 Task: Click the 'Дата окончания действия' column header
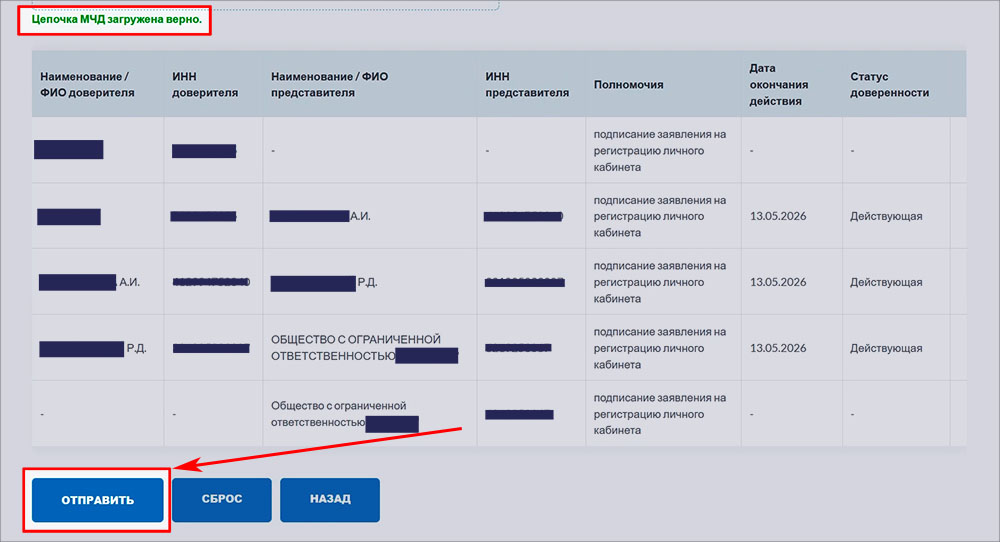778,84
